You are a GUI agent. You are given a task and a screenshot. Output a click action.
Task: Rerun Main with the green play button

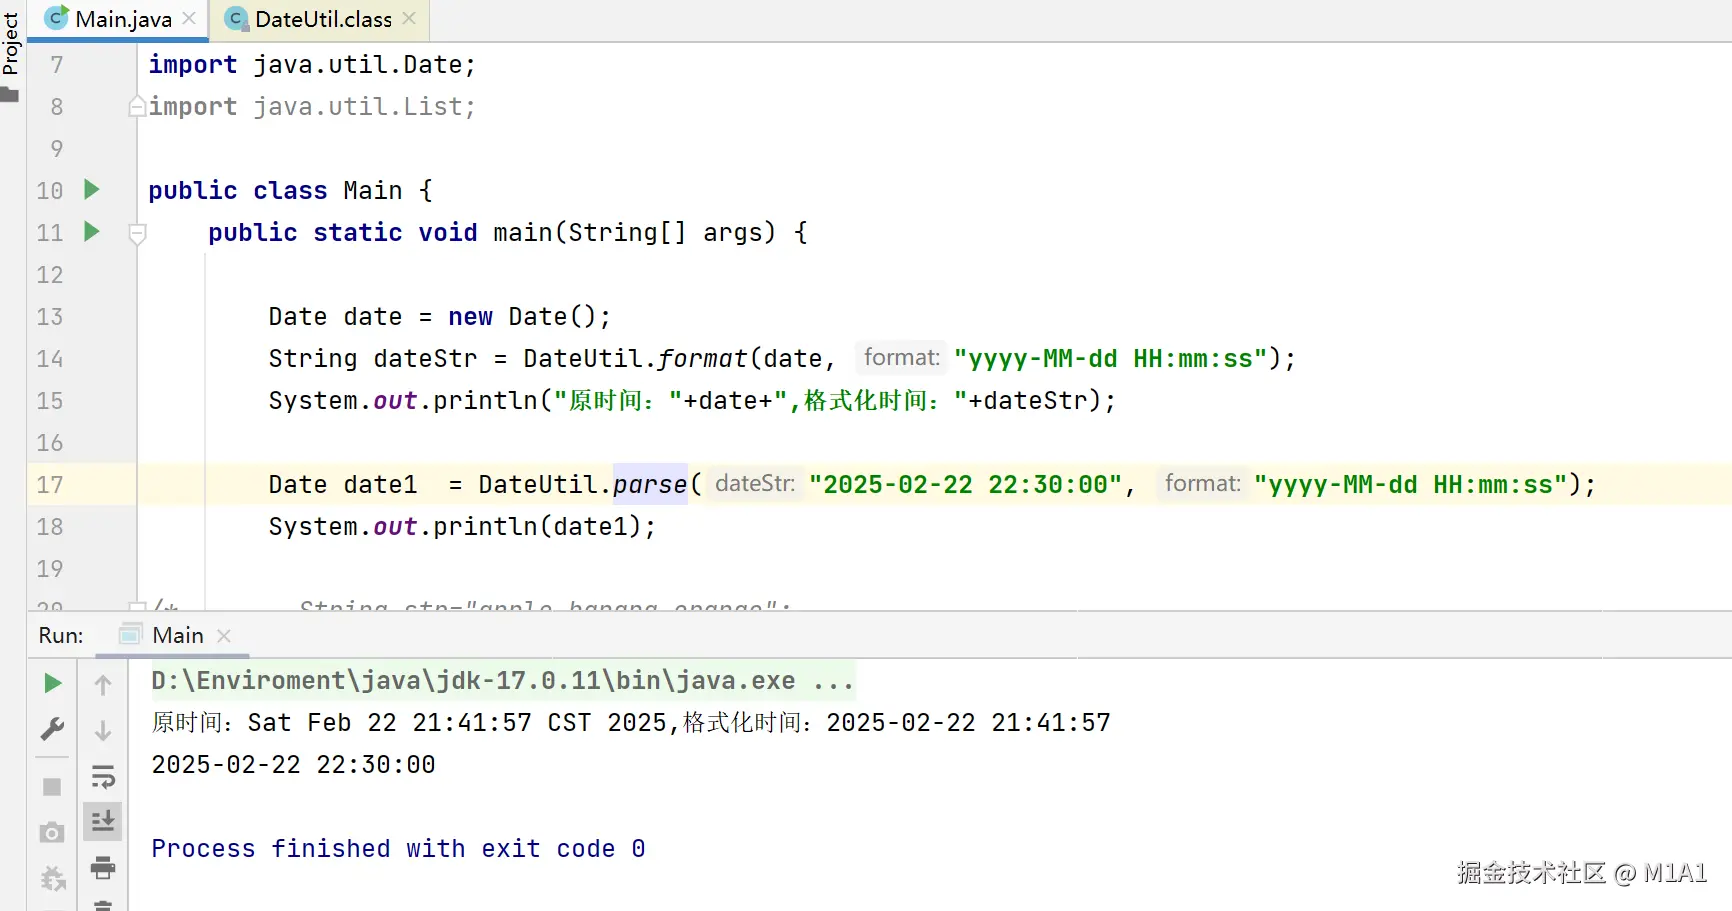[52, 684]
